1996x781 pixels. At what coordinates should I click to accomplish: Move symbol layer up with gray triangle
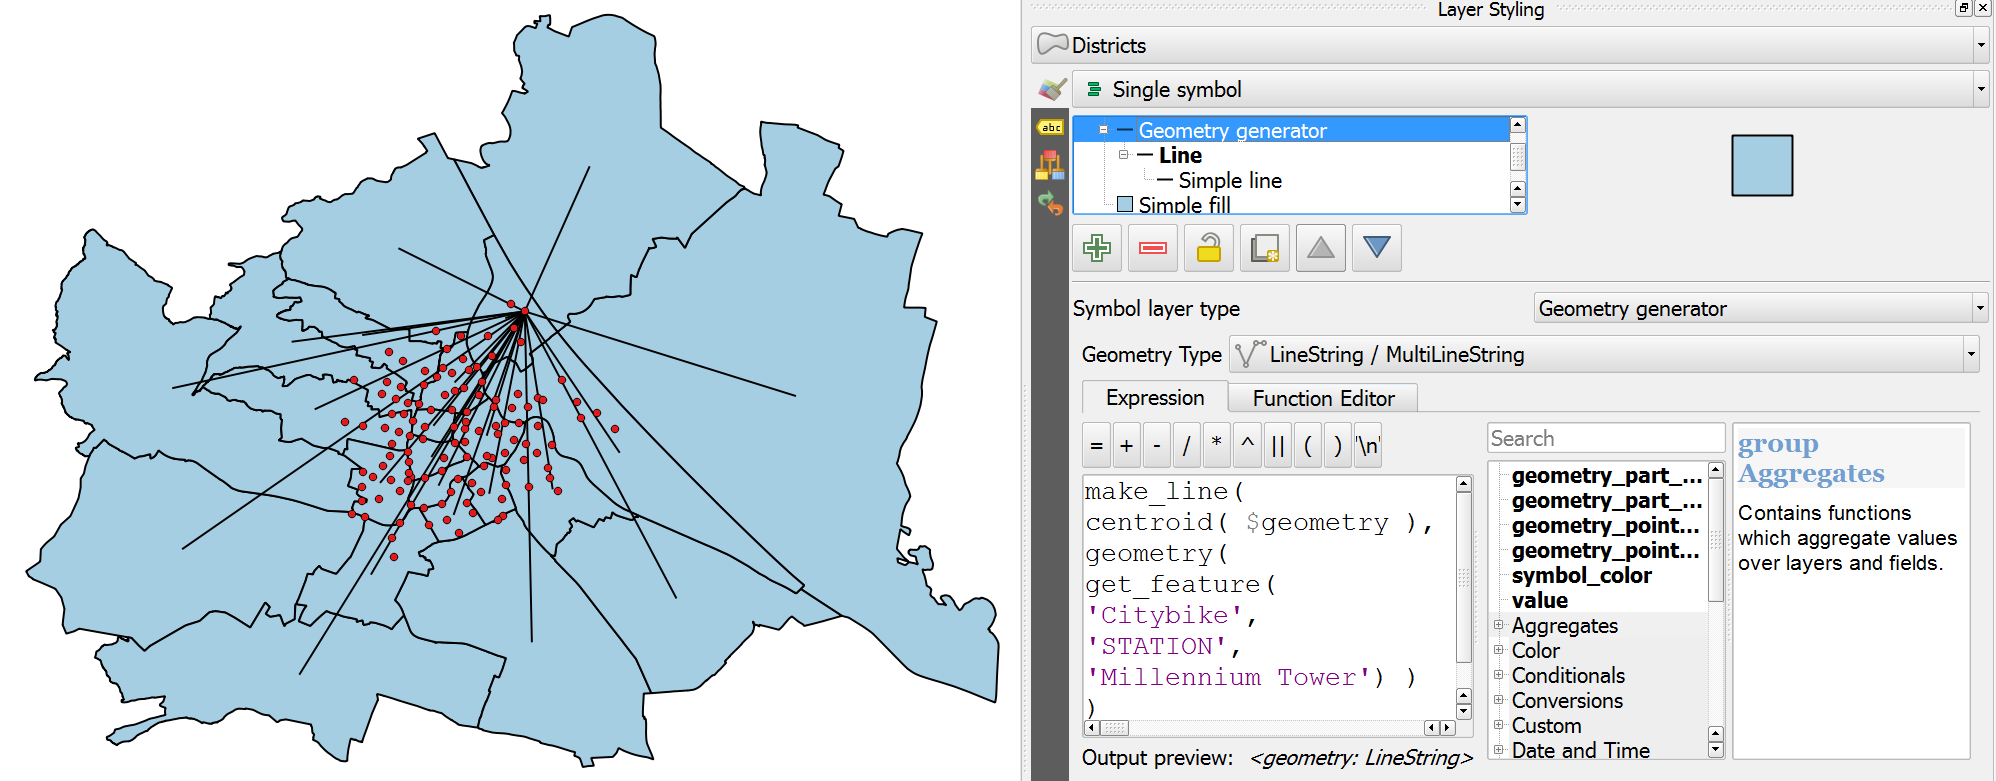tap(1321, 248)
